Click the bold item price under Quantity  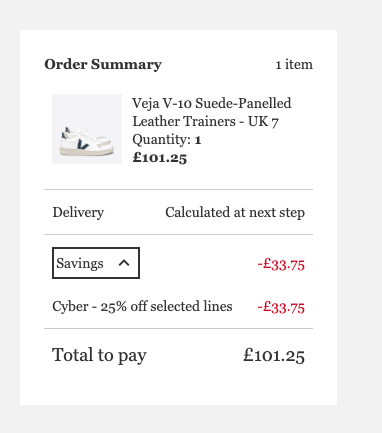[x=160, y=158]
